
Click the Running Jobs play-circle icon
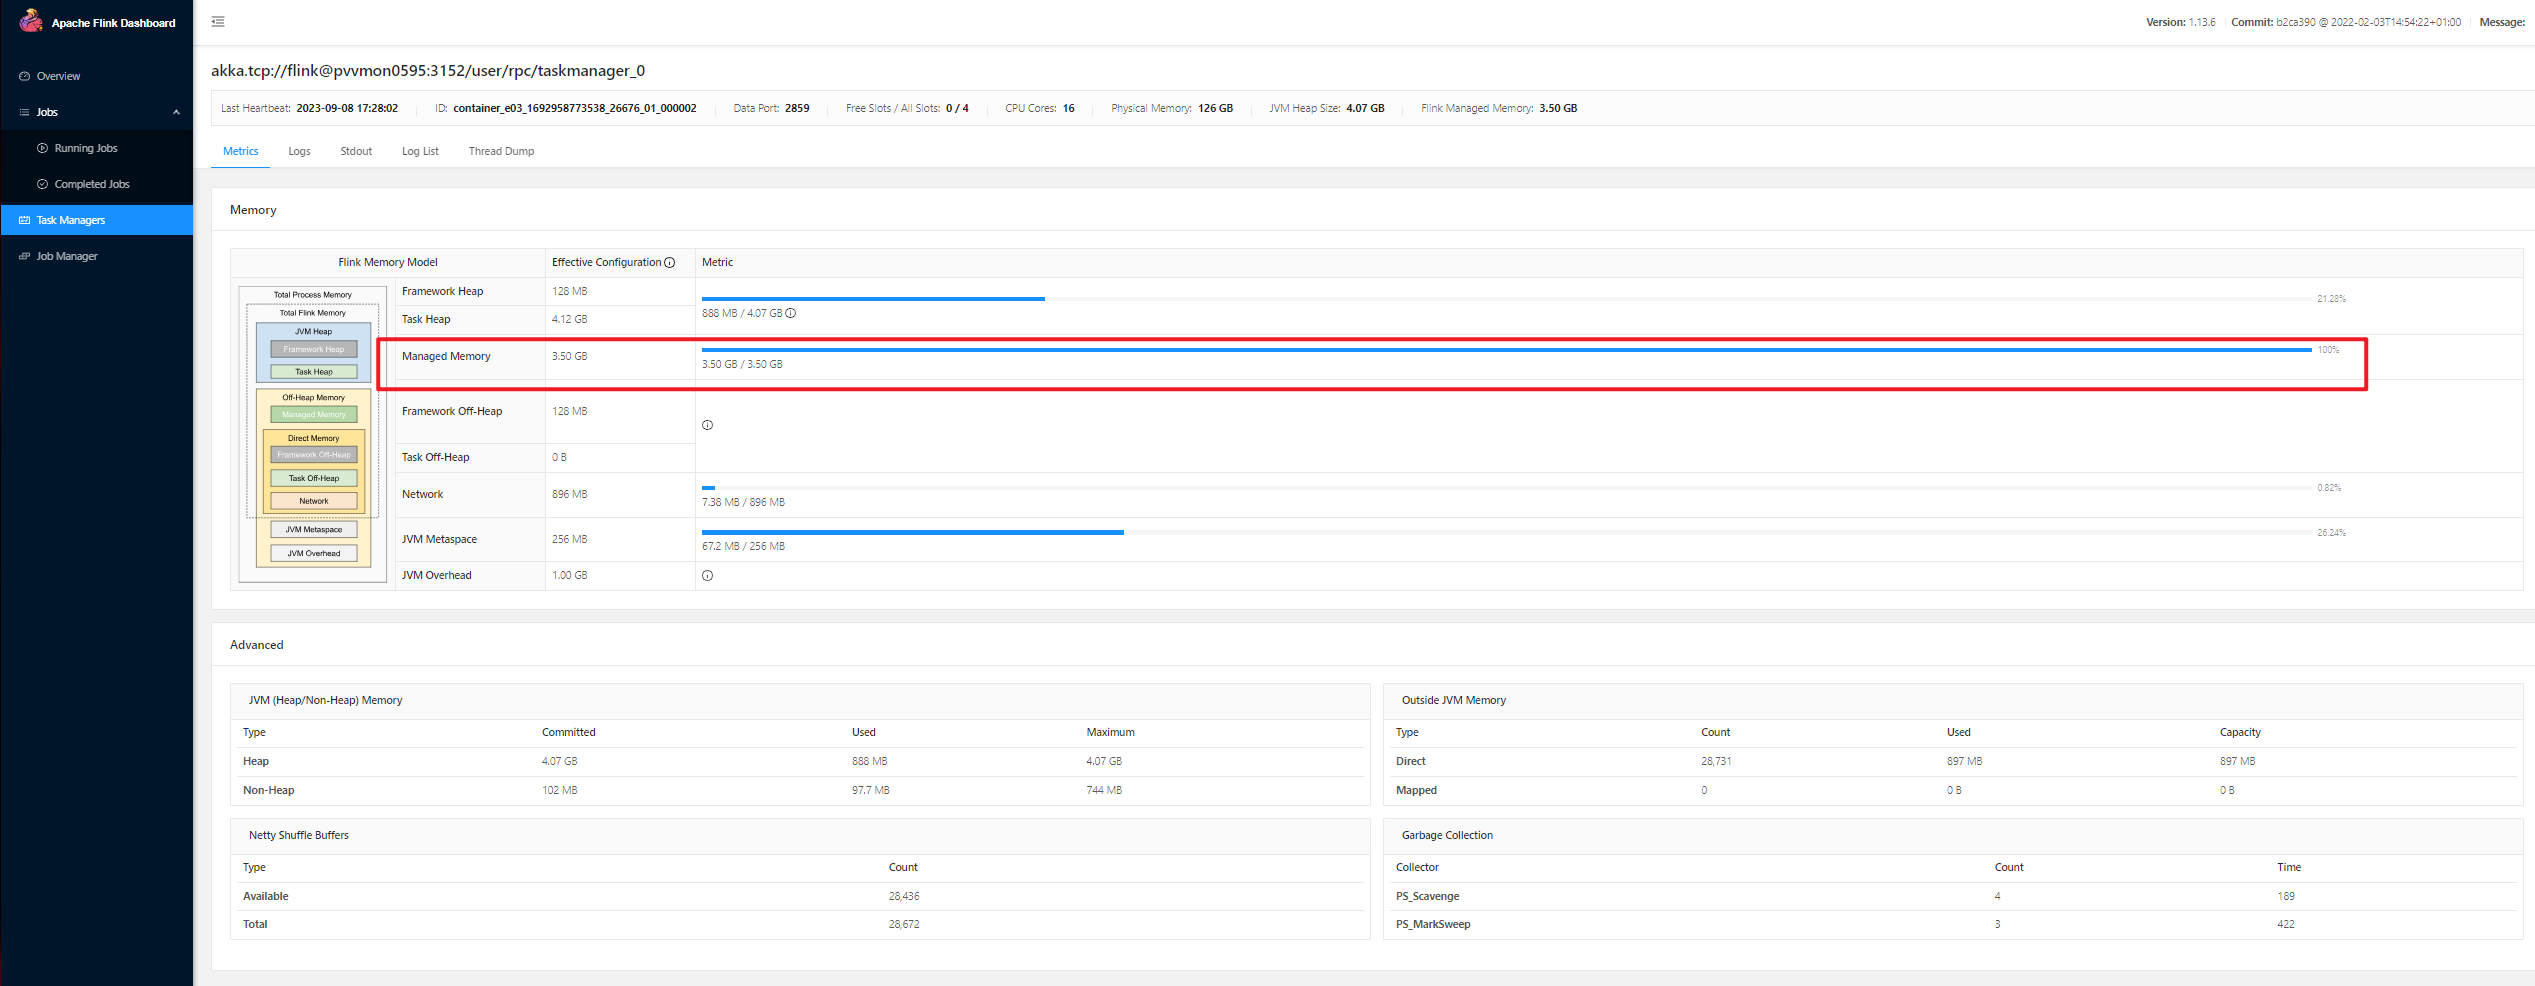(x=43, y=148)
